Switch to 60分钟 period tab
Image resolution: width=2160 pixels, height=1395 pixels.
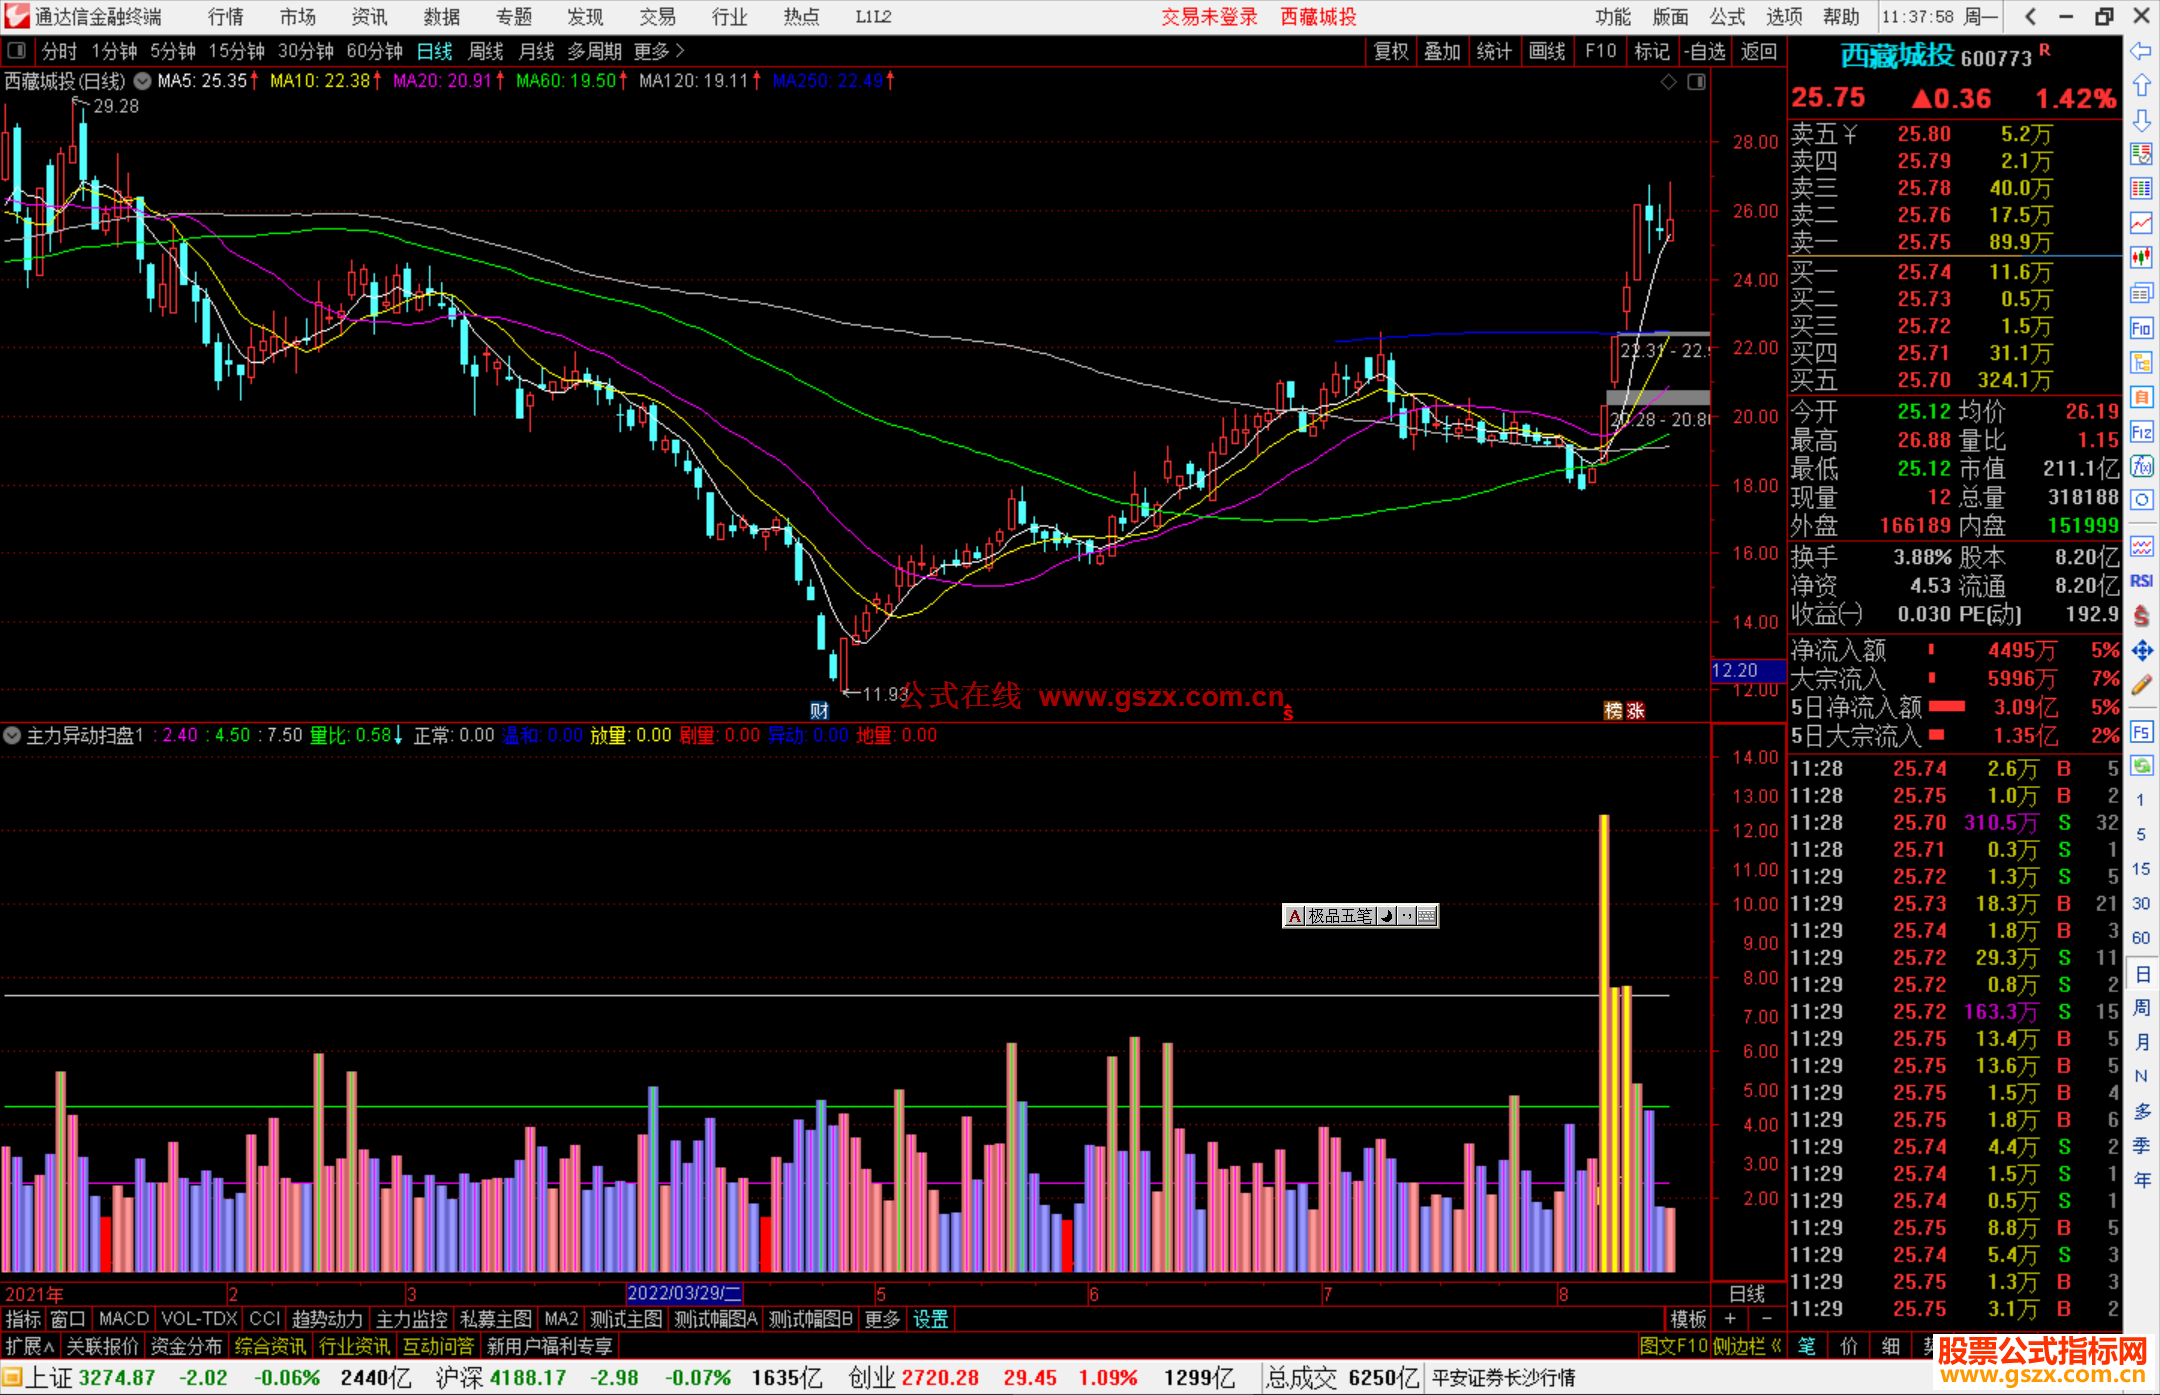(x=375, y=50)
